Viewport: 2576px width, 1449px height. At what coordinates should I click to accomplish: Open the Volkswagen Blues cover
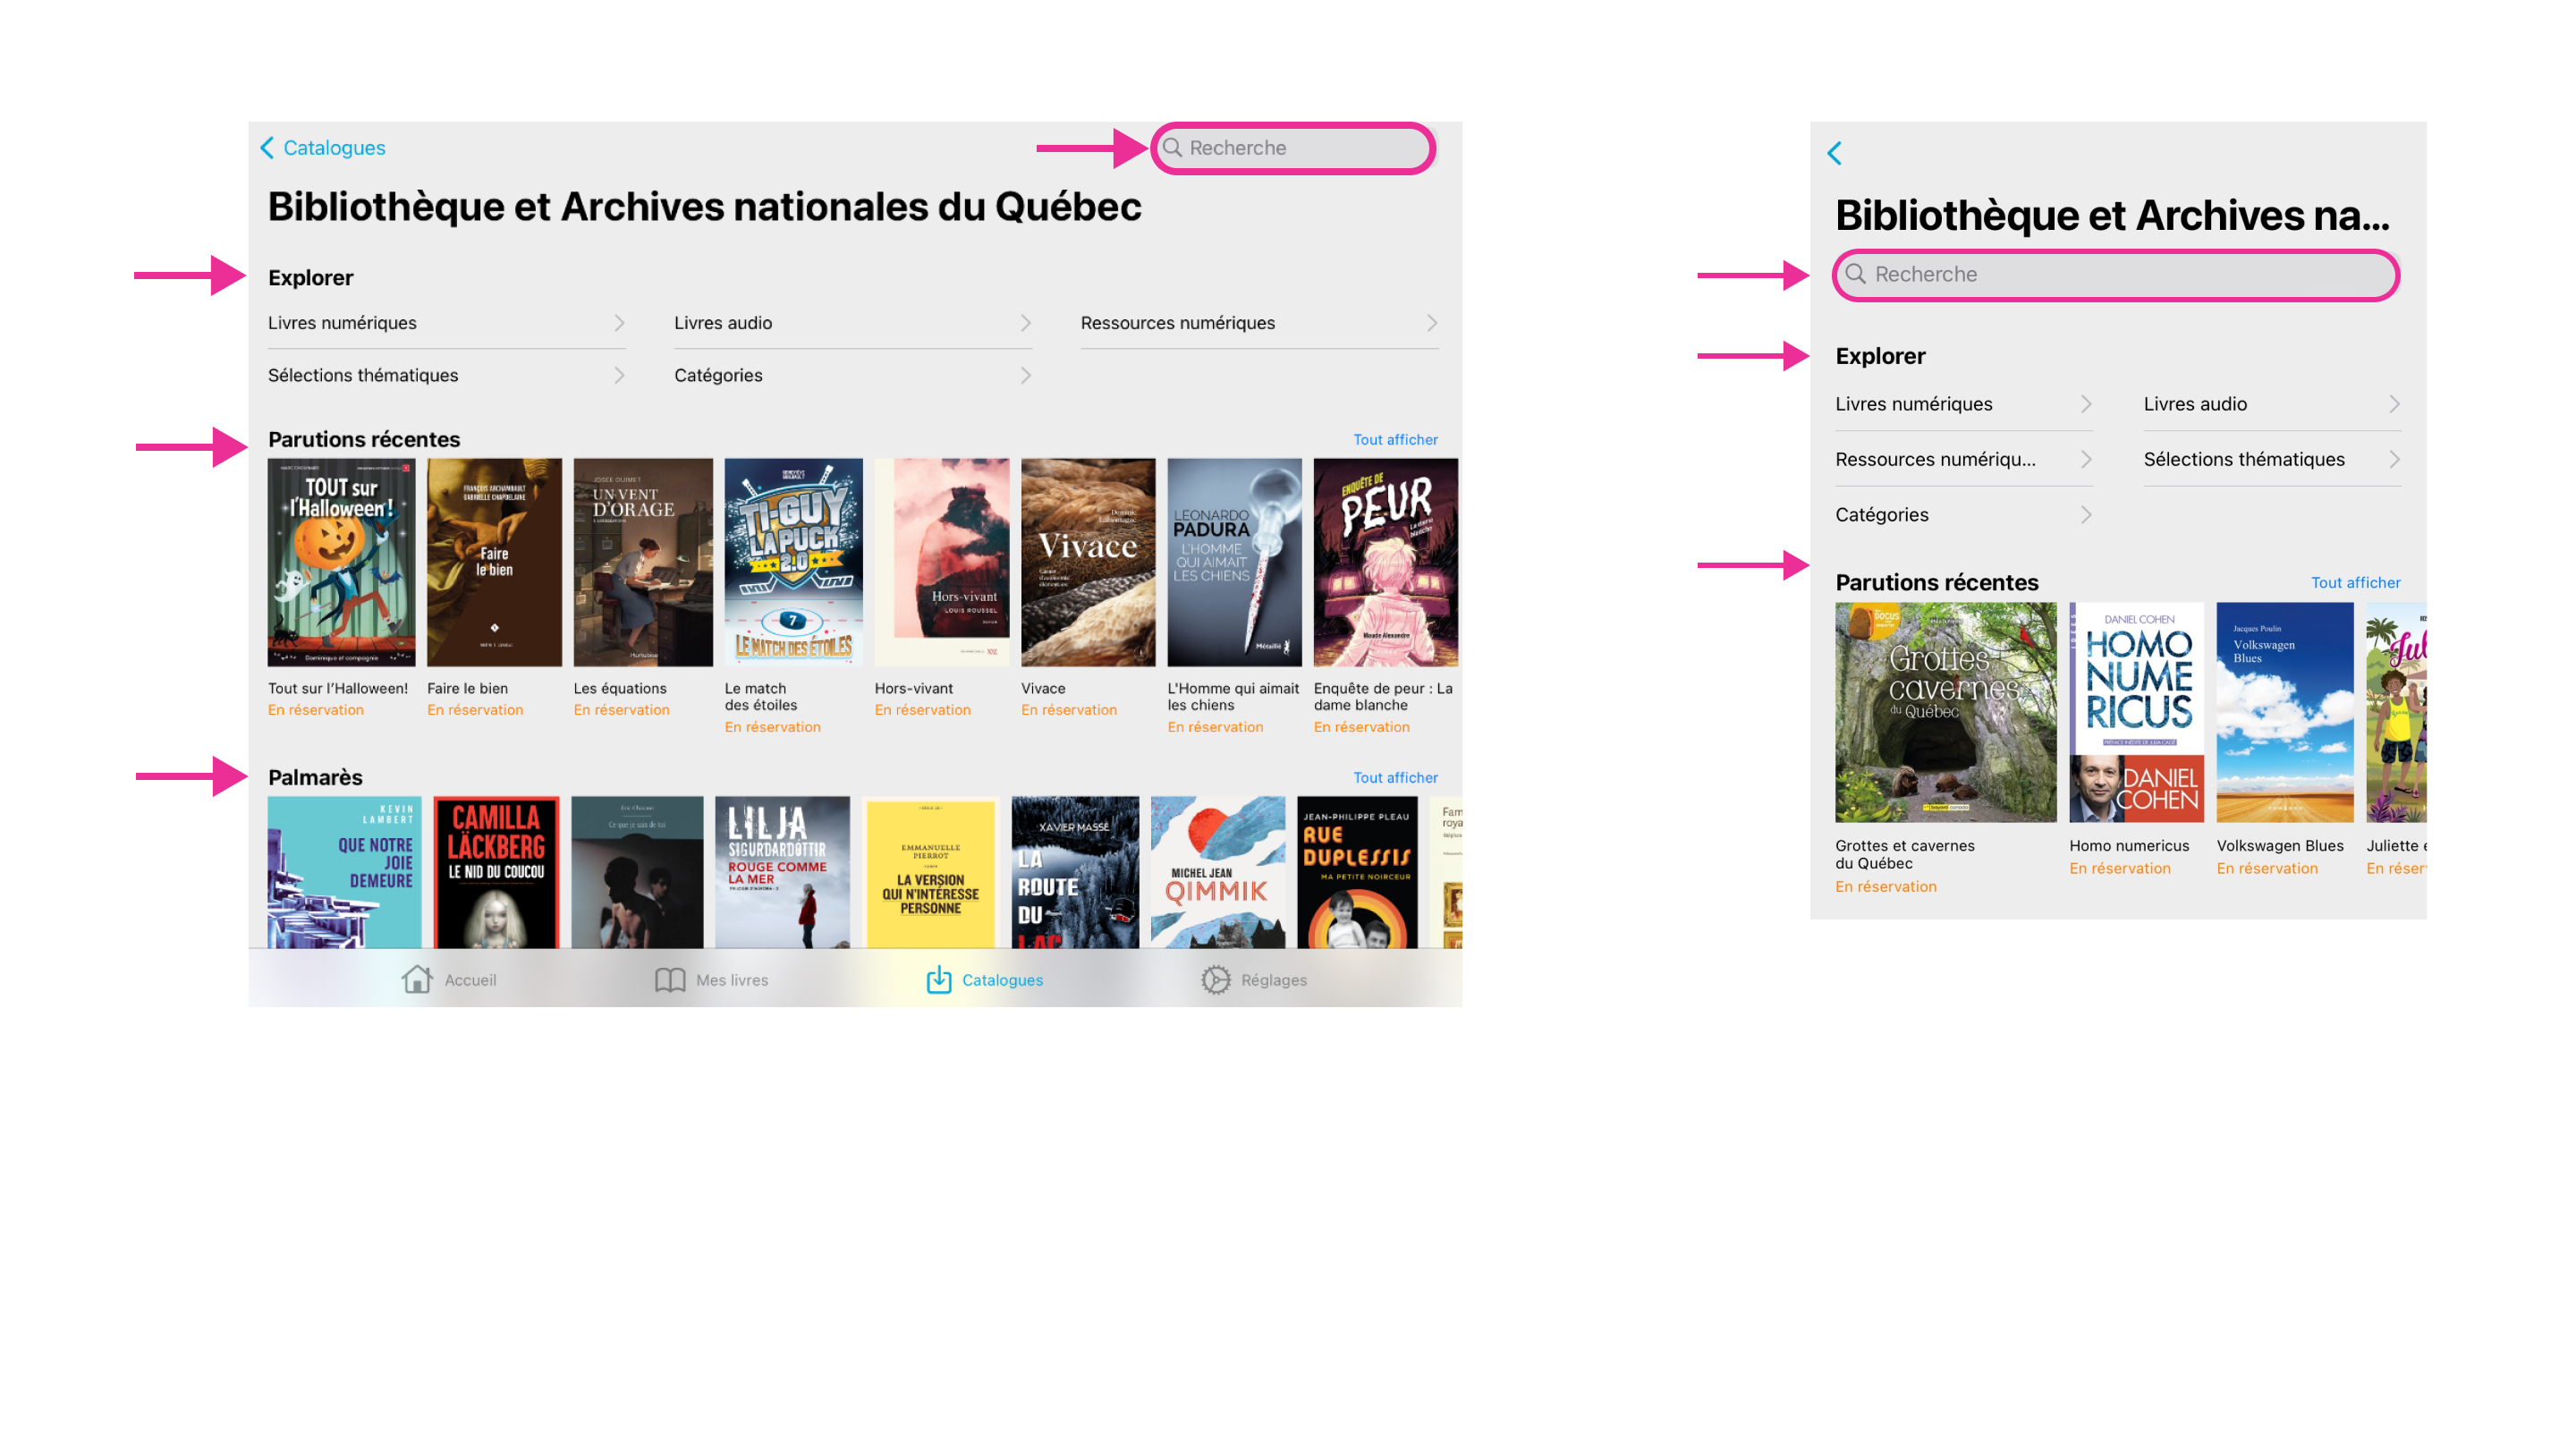coord(2285,712)
